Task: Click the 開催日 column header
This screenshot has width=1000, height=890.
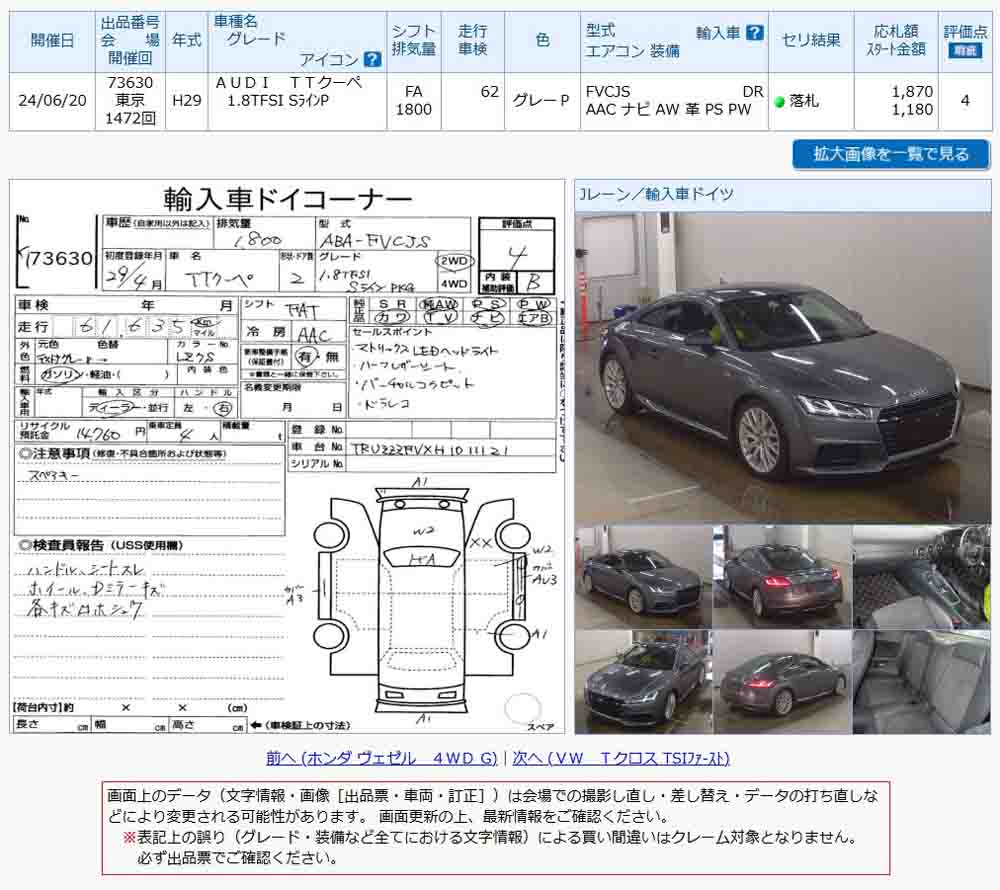Action: pos(52,41)
